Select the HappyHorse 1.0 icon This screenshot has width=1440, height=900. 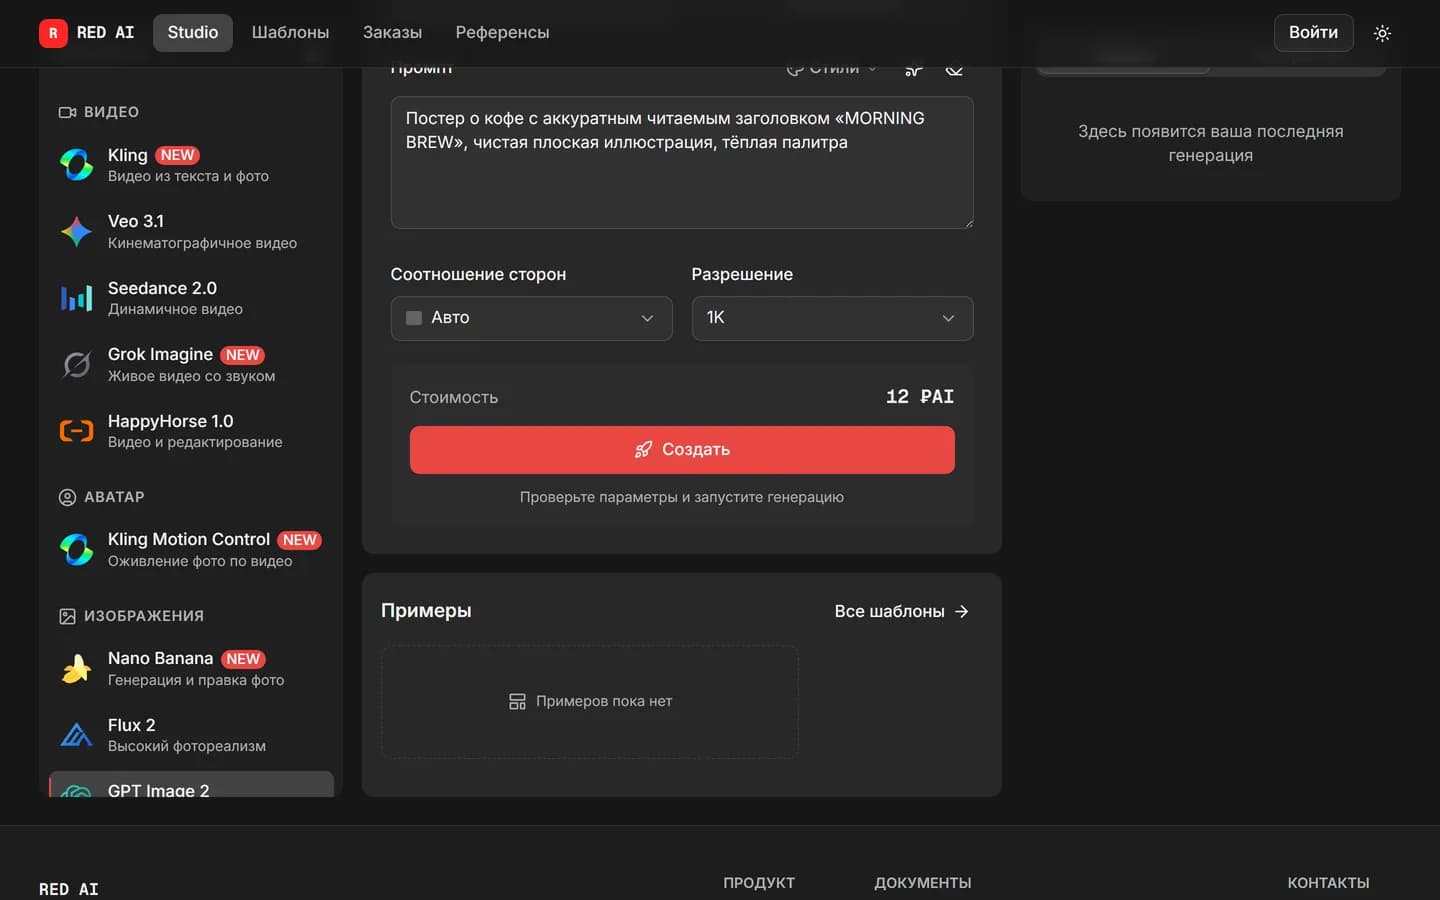pos(76,431)
